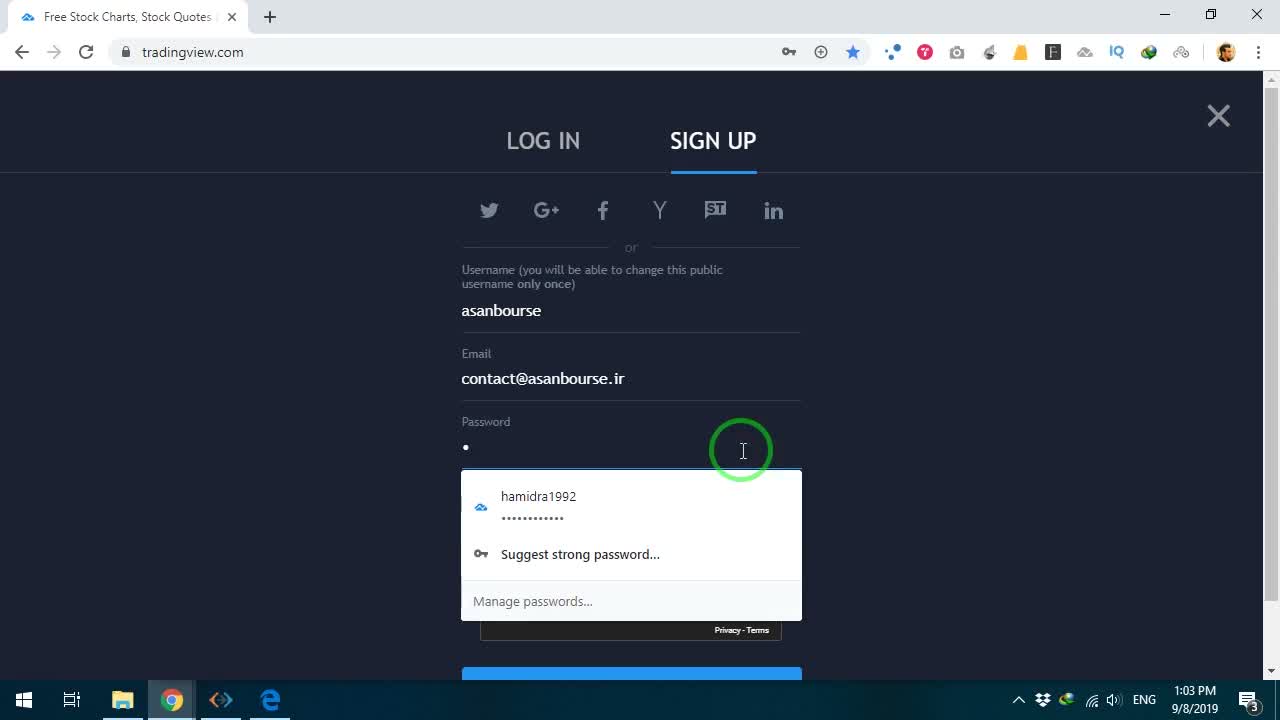Bookmark page with the star icon
The image size is (1280, 720).
coord(853,52)
